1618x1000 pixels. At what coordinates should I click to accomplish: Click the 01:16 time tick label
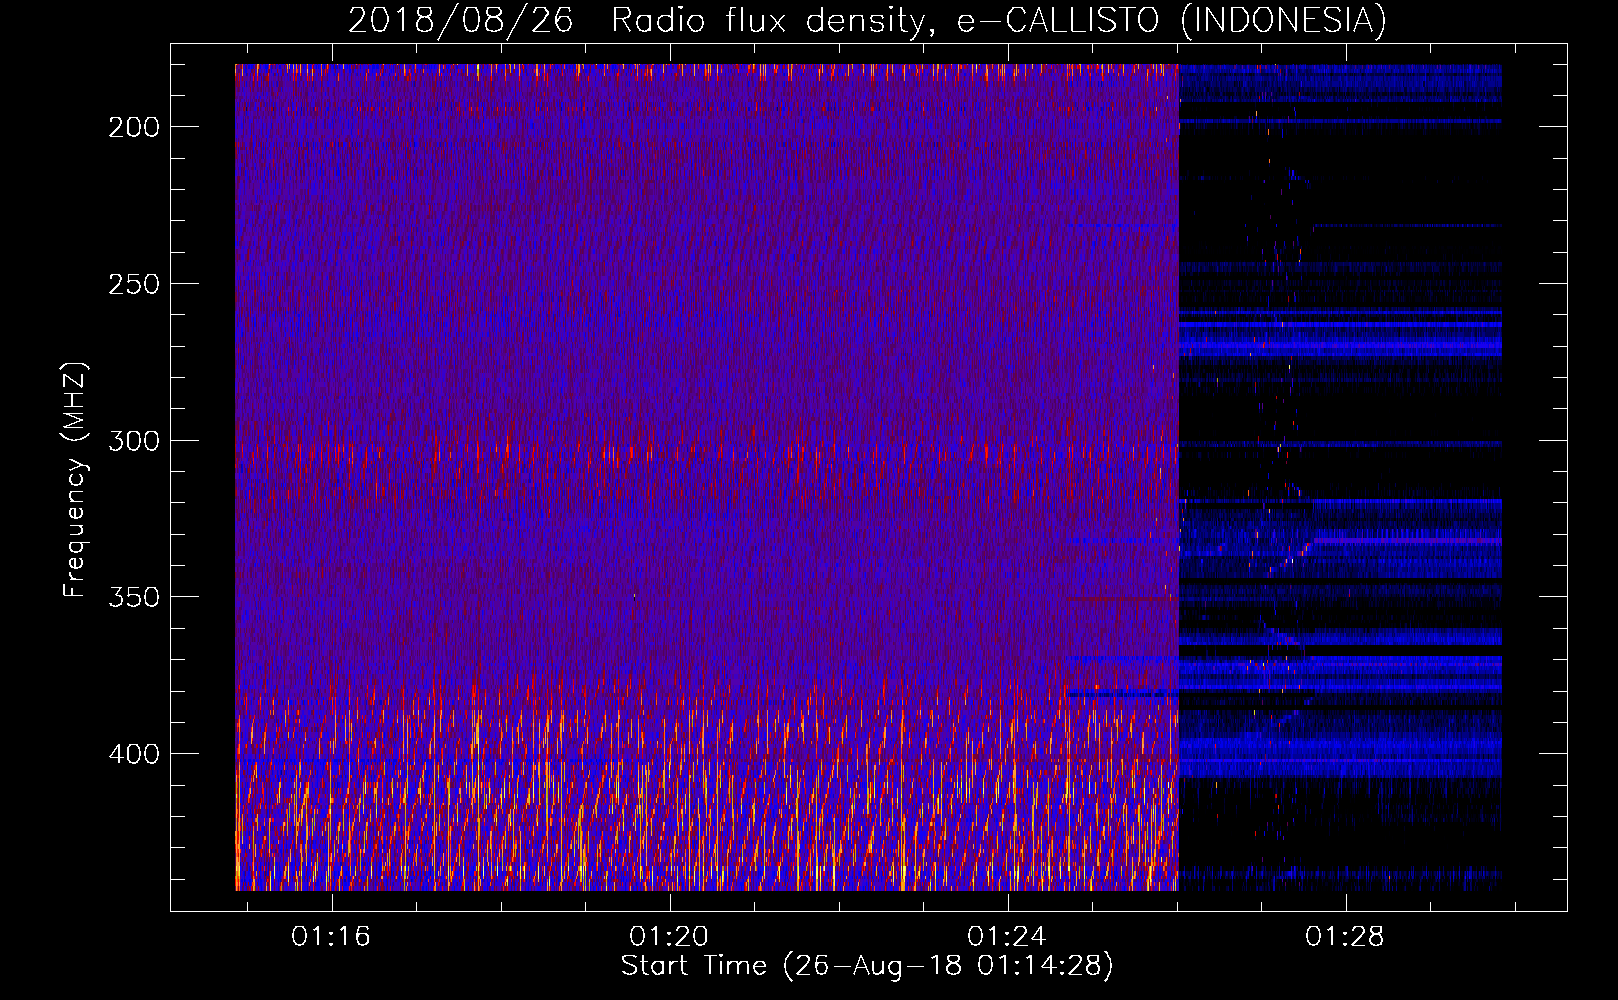pyautogui.click(x=331, y=936)
